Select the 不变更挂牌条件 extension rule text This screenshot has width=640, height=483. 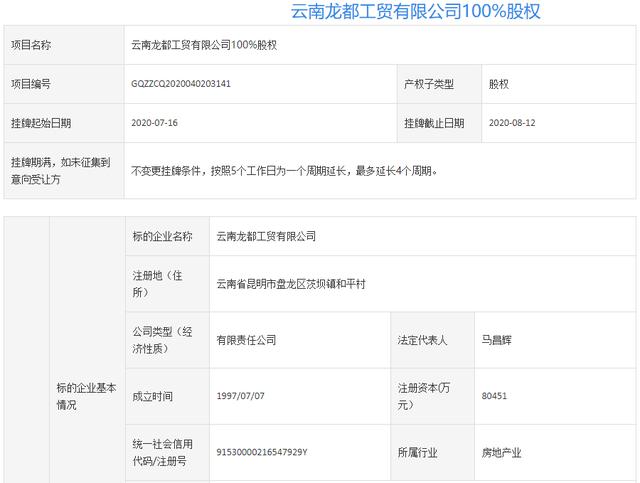pyautogui.click(x=284, y=171)
